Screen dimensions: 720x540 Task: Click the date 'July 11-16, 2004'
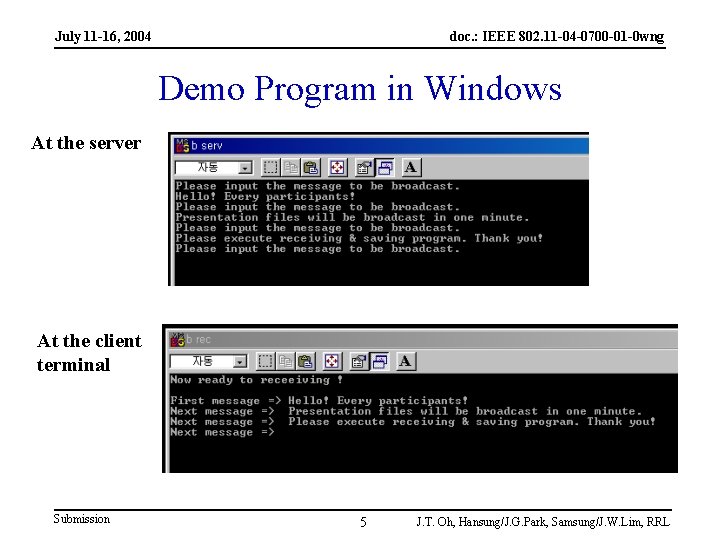click(x=103, y=36)
